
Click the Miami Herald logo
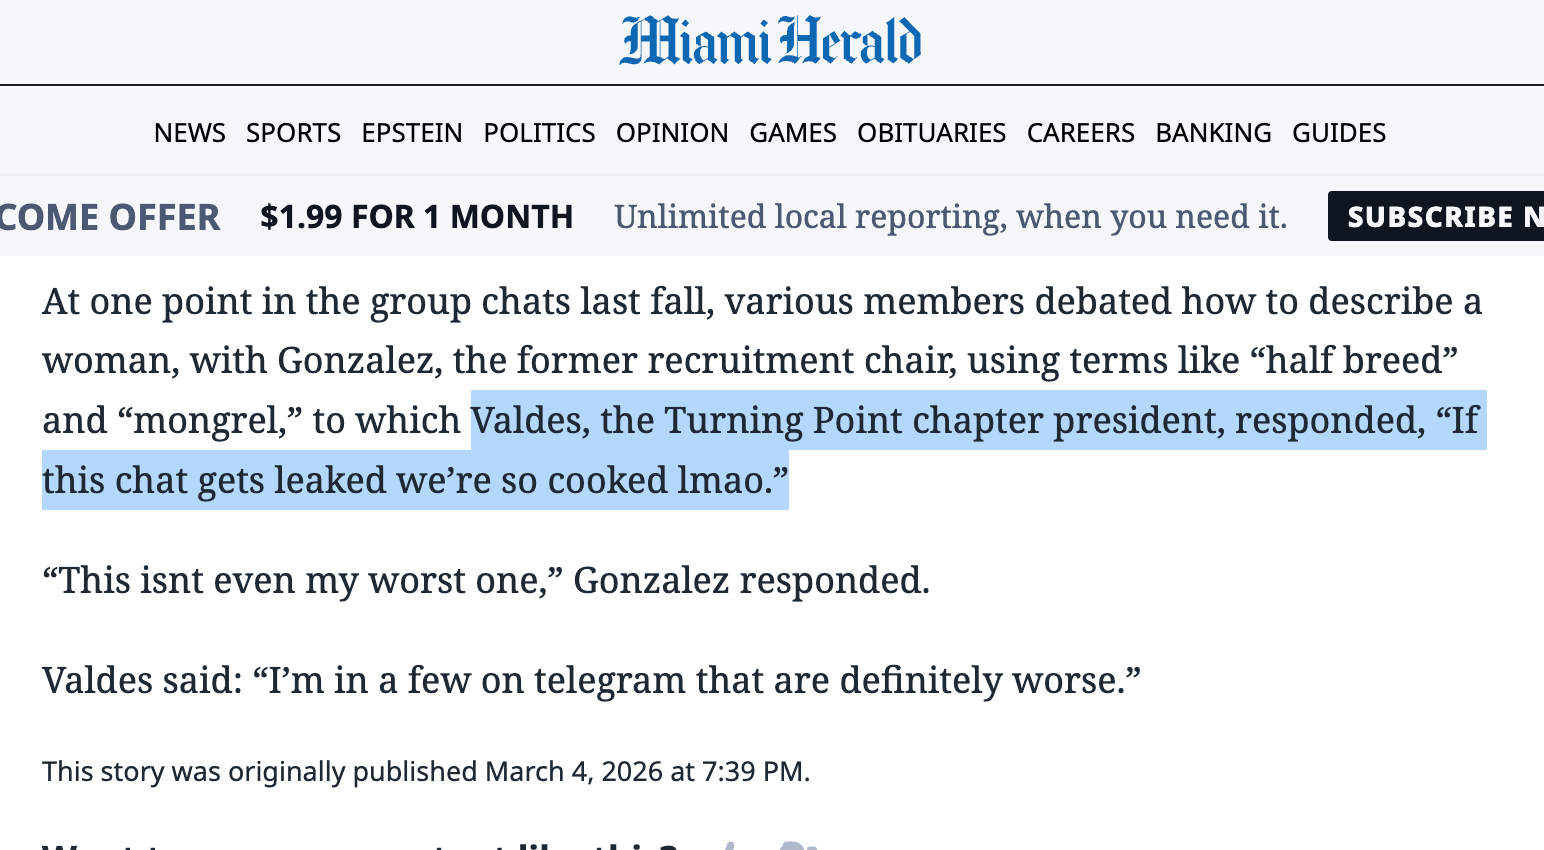[770, 41]
